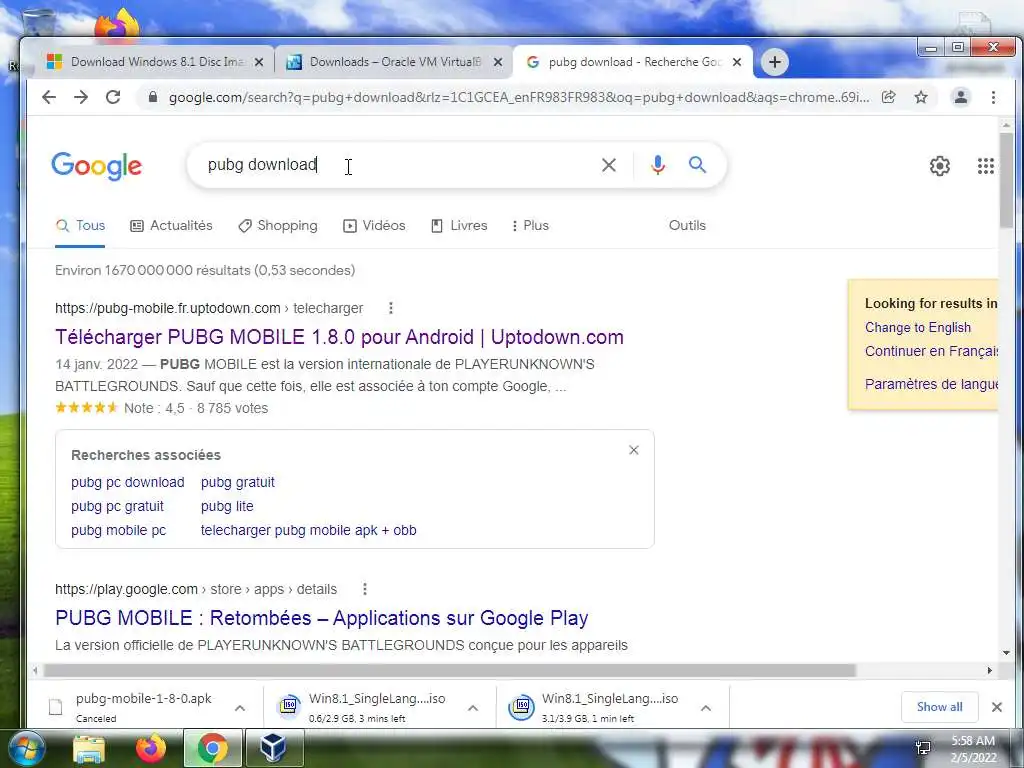The image size is (1024, 768).
Task: Launch Firefox from the taskbar
Action: point(151,748)
